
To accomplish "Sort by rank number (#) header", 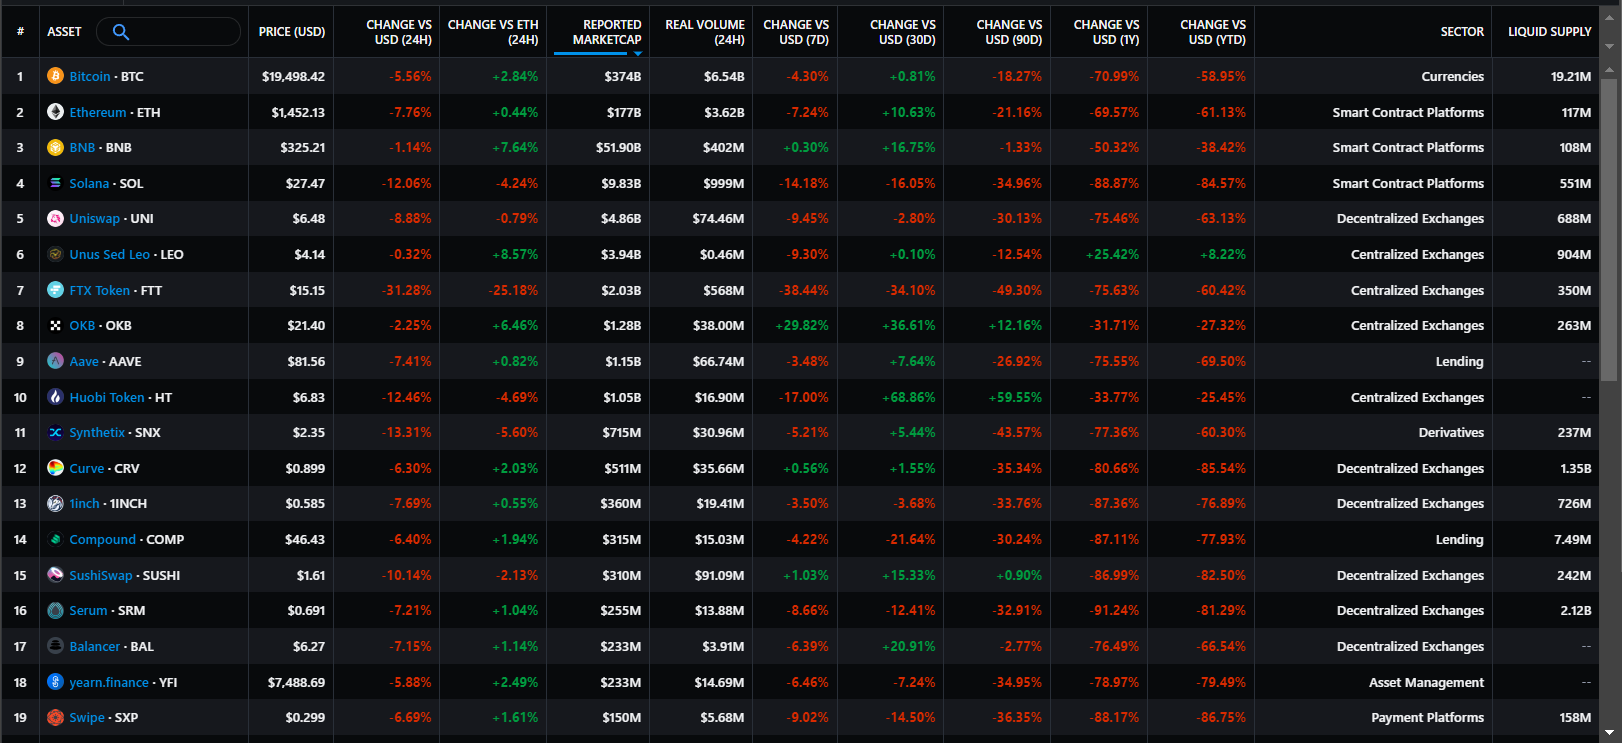I will coord(20,32).
